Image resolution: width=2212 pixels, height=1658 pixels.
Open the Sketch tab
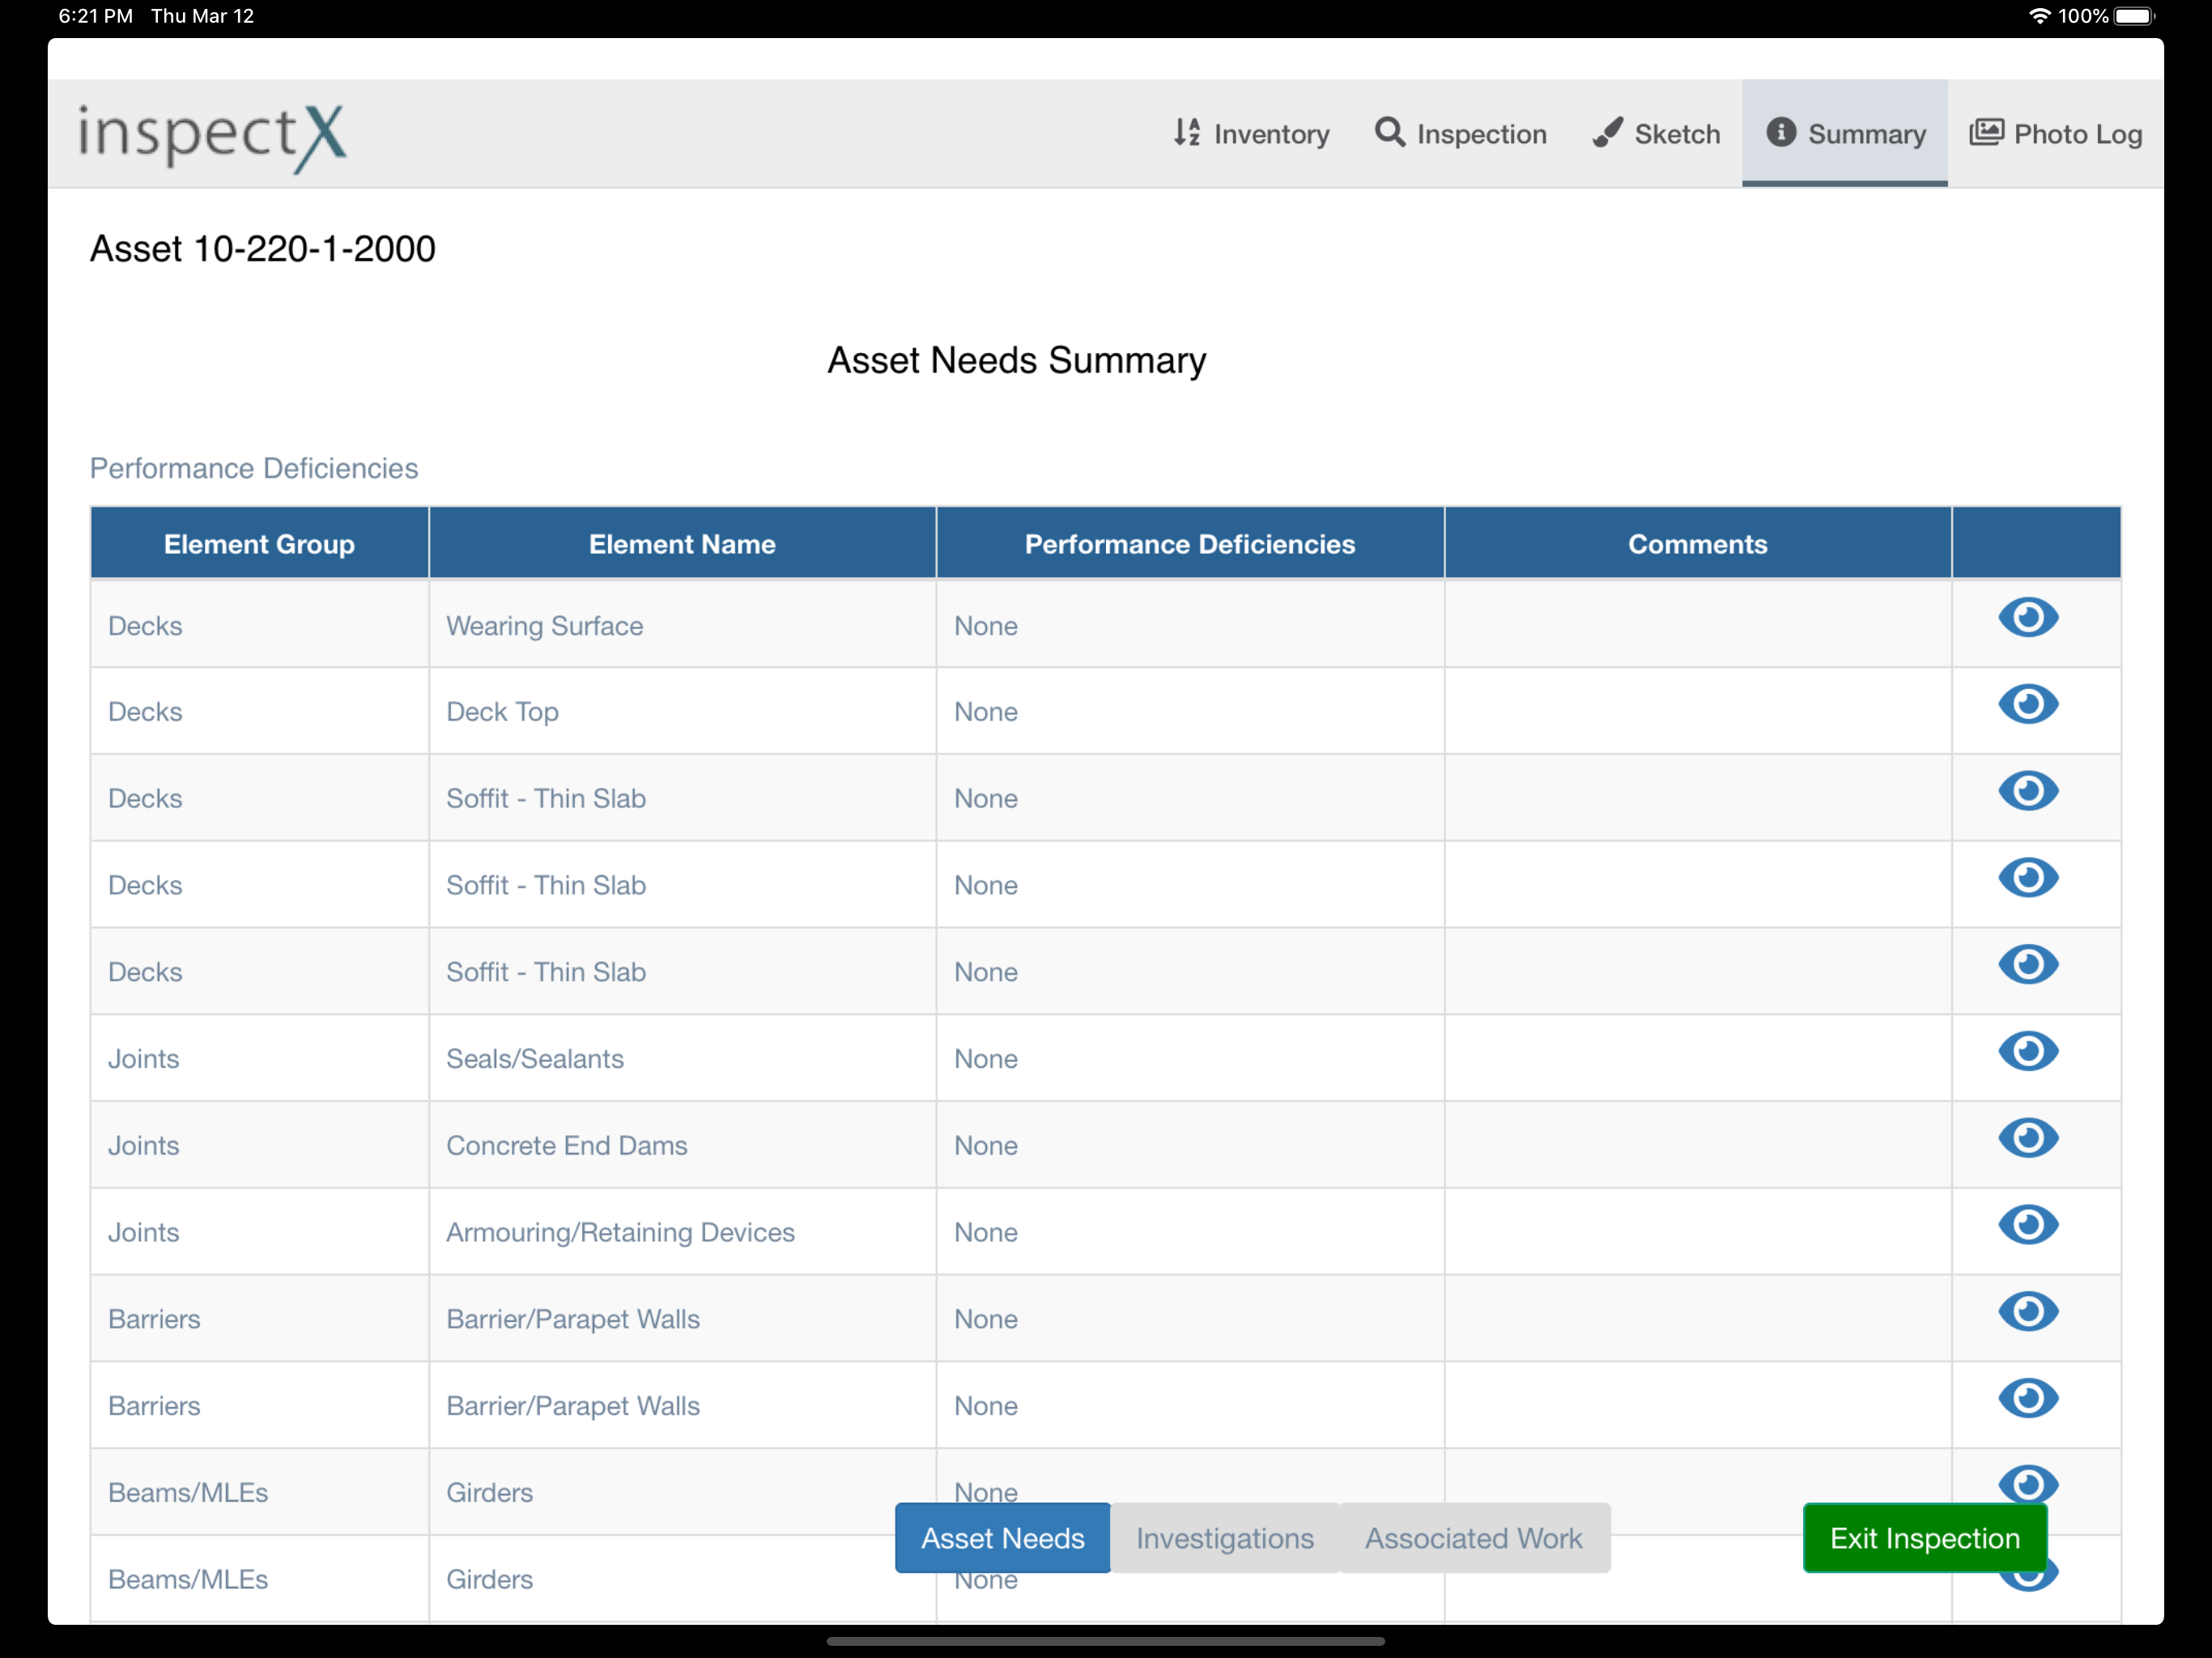tap(1656, 133)
